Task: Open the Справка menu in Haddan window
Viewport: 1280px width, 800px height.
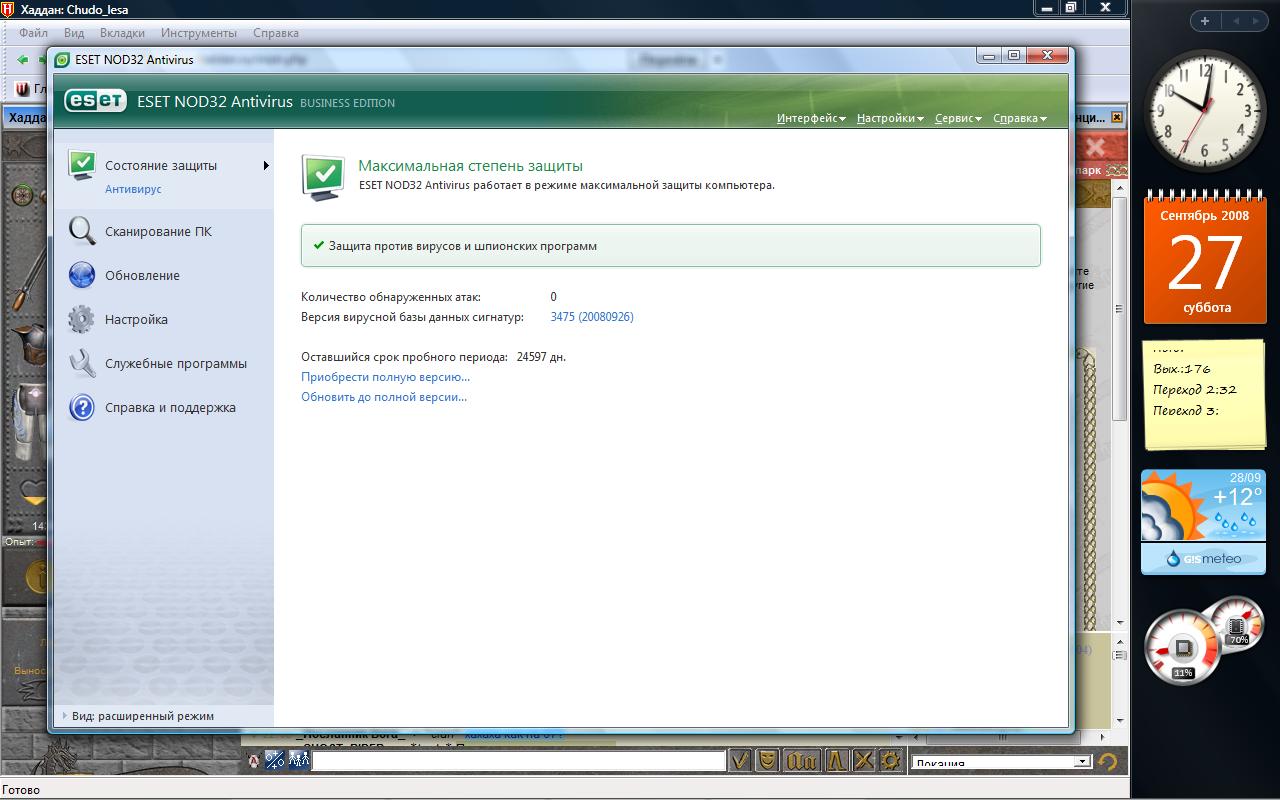Action: 276,33
